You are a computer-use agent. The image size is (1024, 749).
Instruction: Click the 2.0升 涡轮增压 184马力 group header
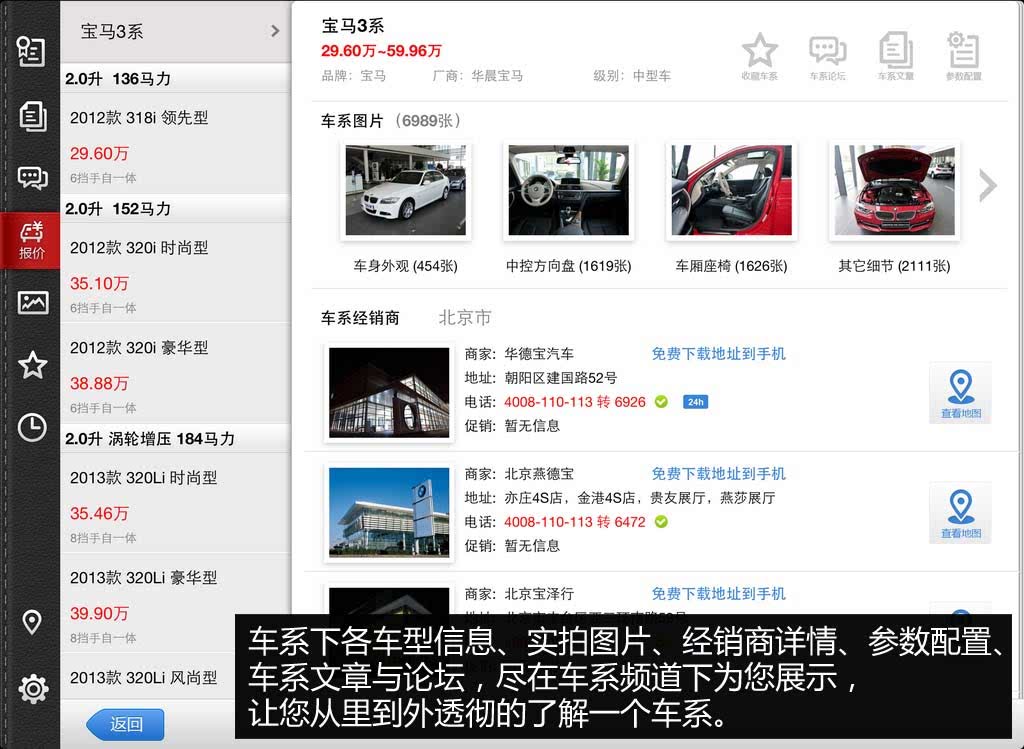[x=176, y=439]
